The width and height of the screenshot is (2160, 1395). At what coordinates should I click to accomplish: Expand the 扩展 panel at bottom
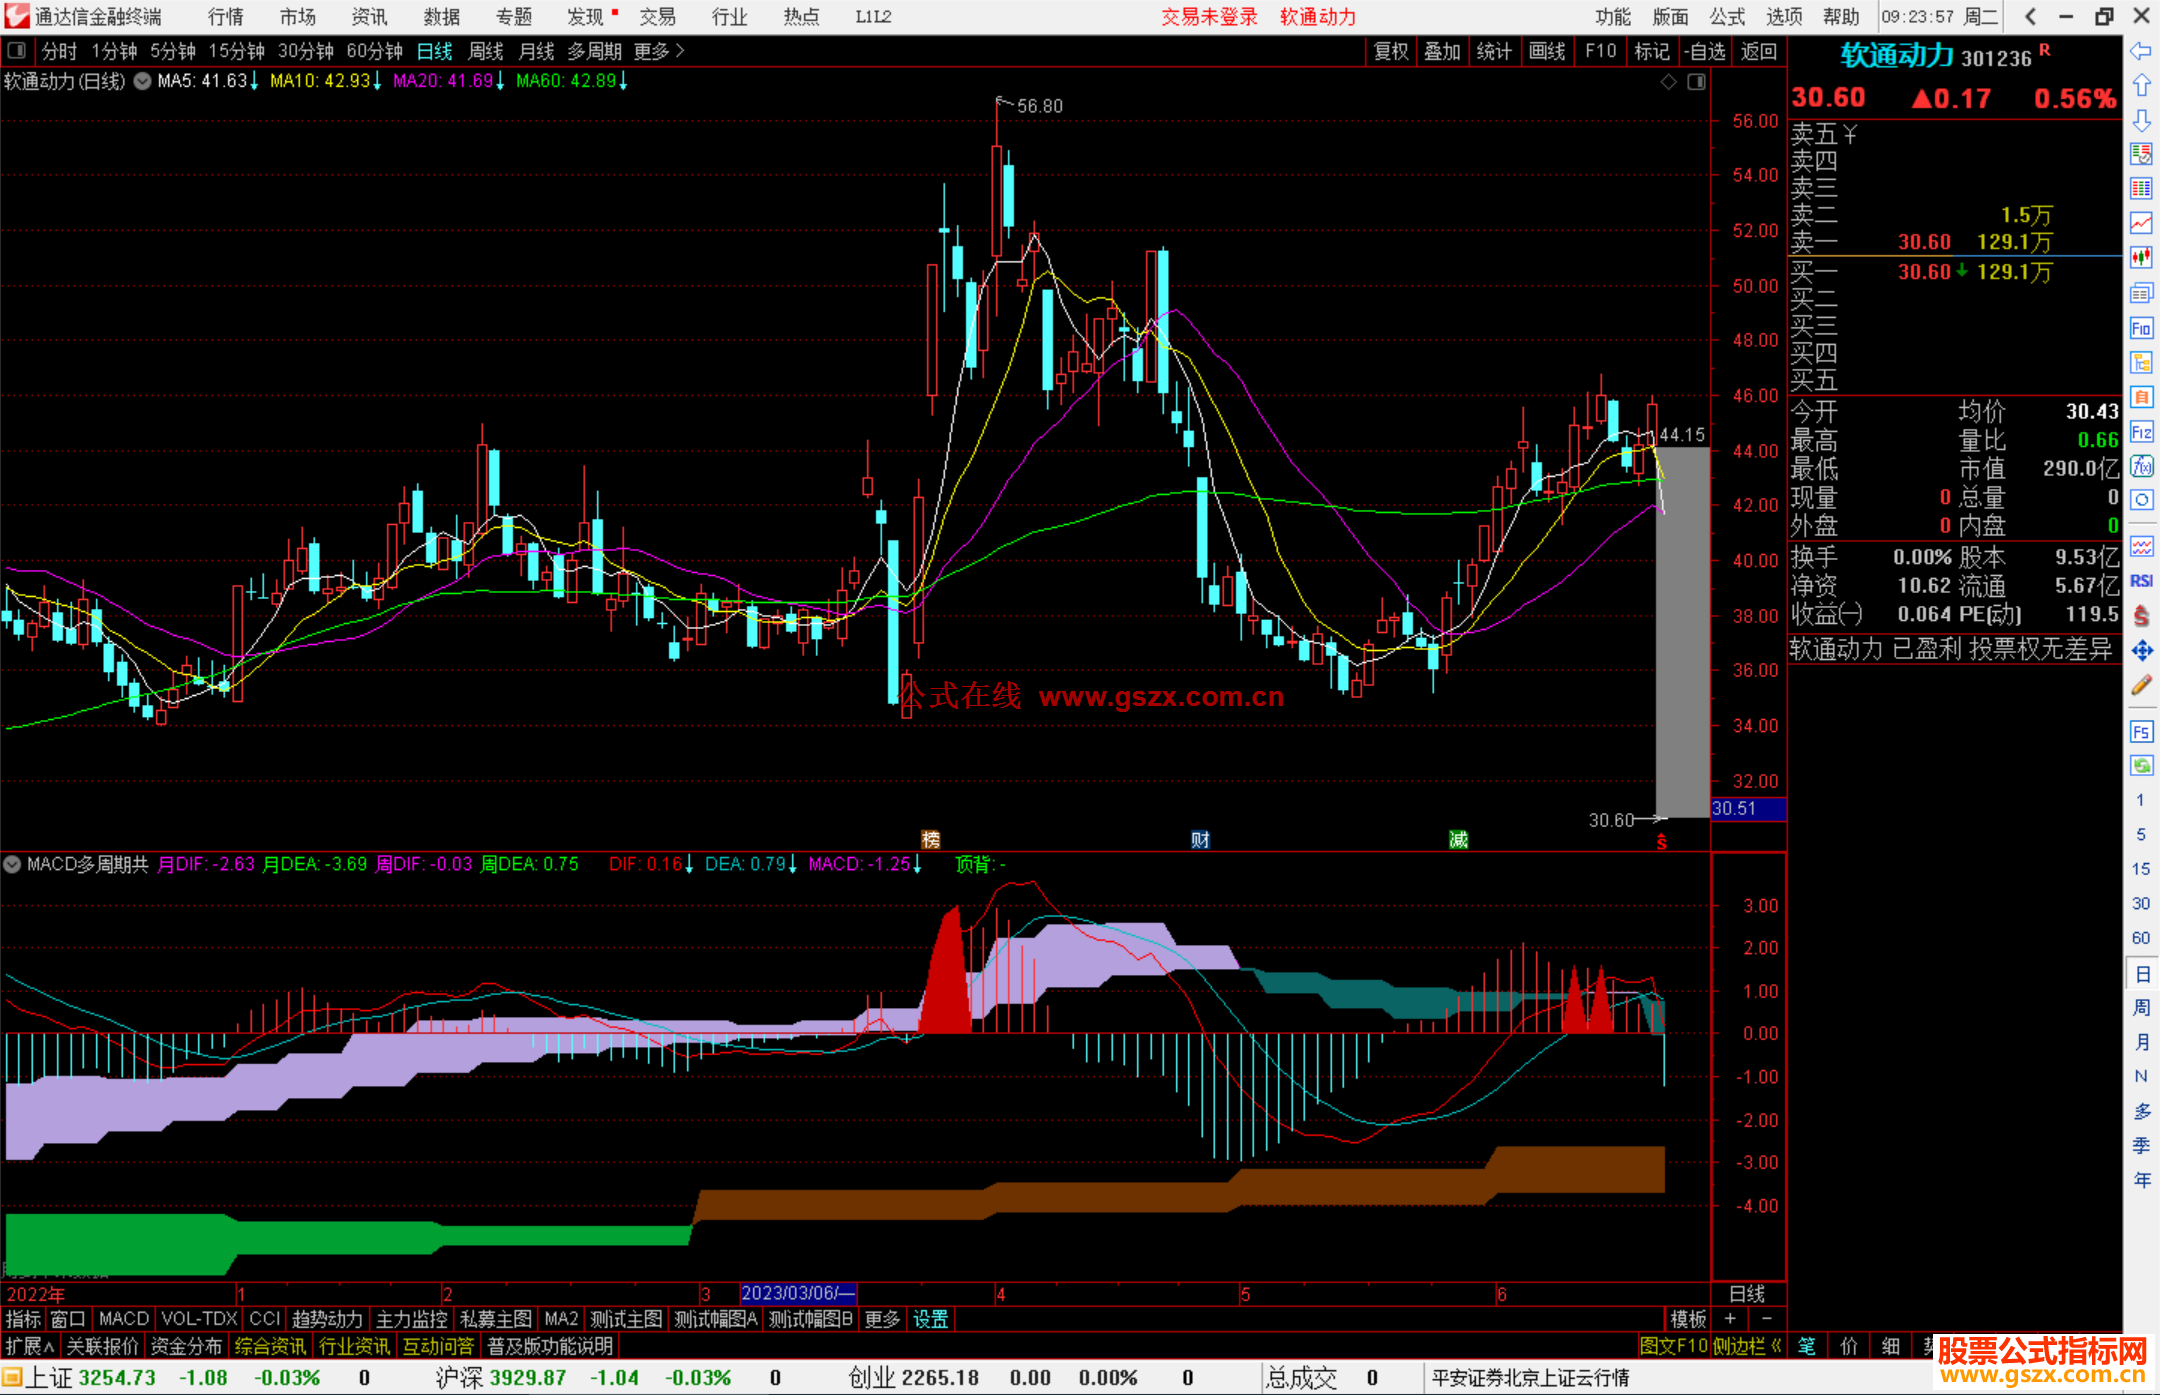pyautogui.click(x=30, y=1347)
